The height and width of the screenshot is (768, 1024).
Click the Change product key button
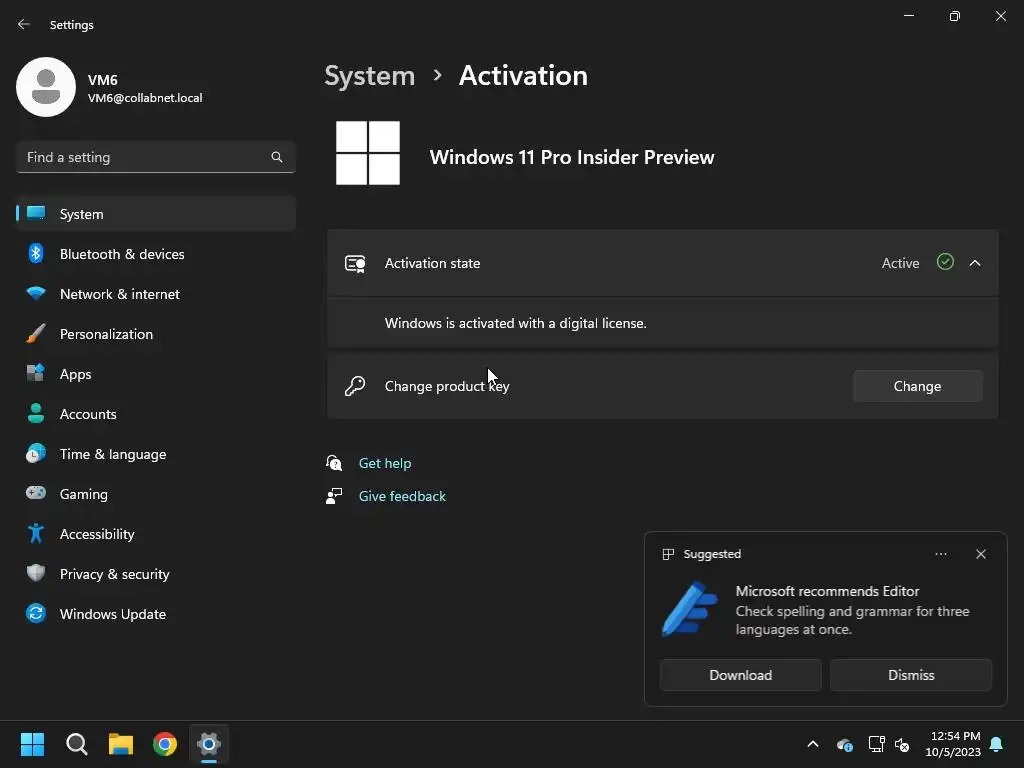[x=918, y=386]
